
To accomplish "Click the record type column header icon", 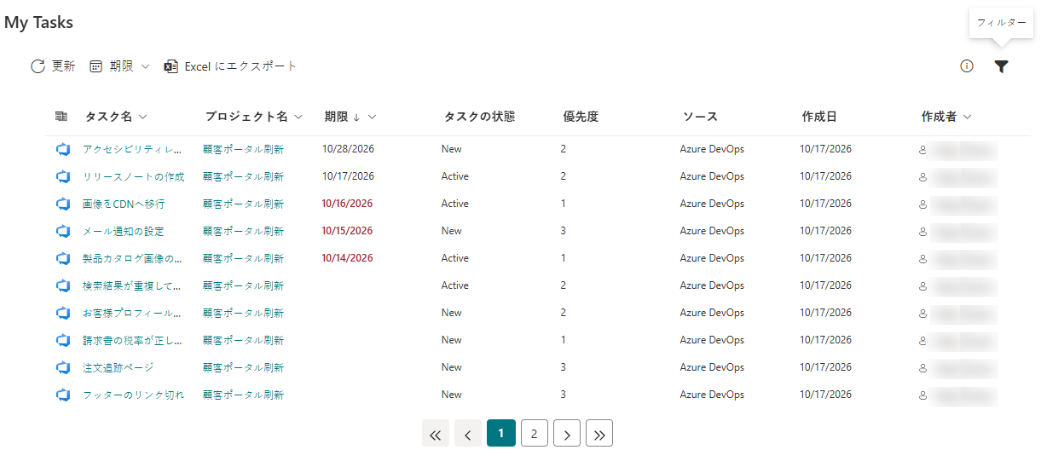I will click(x=61, y=117).
